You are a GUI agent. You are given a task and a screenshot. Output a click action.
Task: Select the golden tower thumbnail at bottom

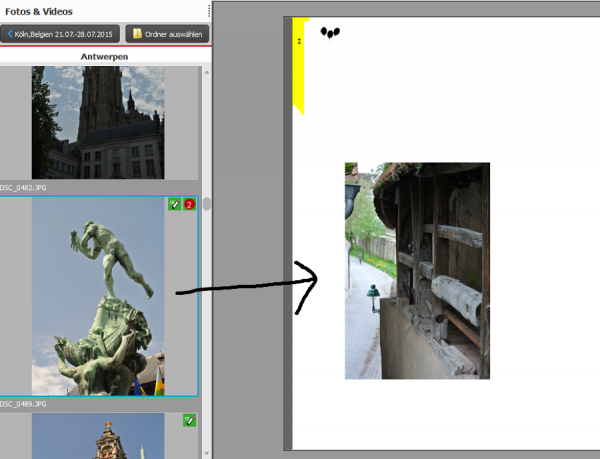pyautogui.click(x=98, y=436)
